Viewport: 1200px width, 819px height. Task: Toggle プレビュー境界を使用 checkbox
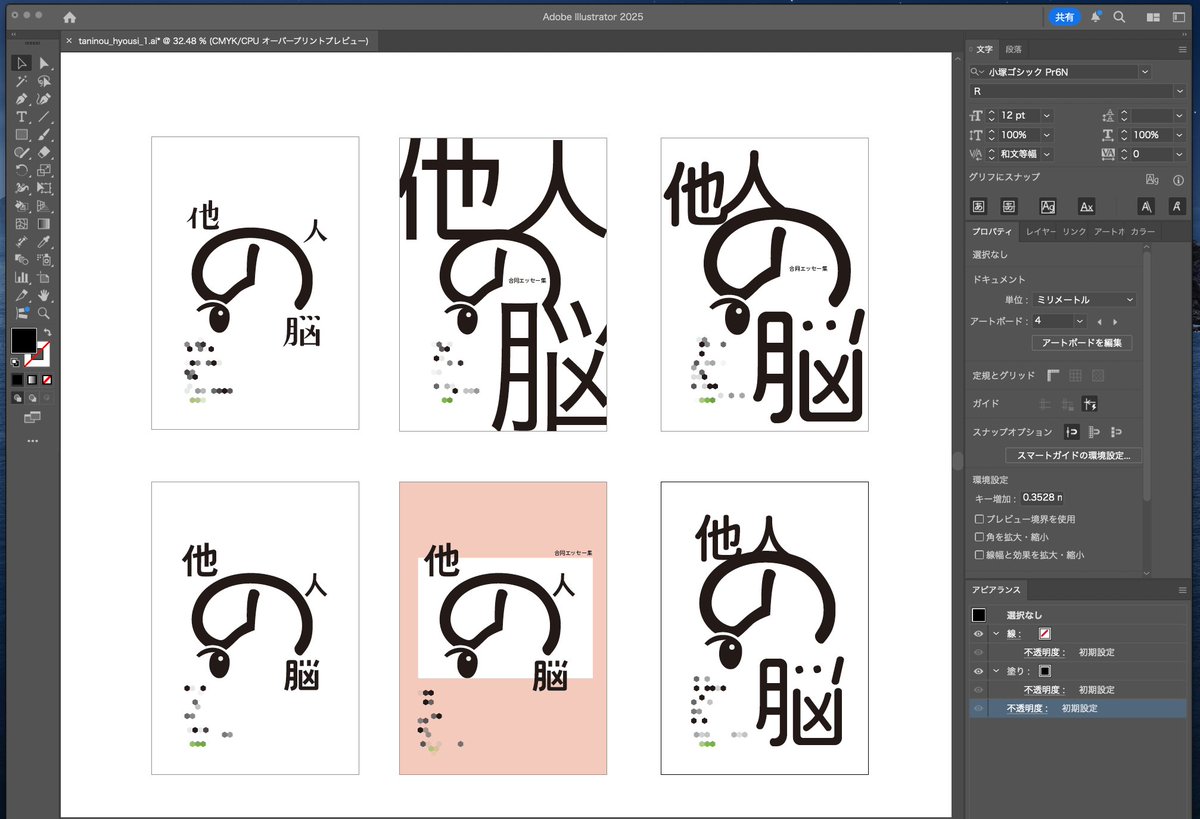pyautogui.click(x=979, y=519)
